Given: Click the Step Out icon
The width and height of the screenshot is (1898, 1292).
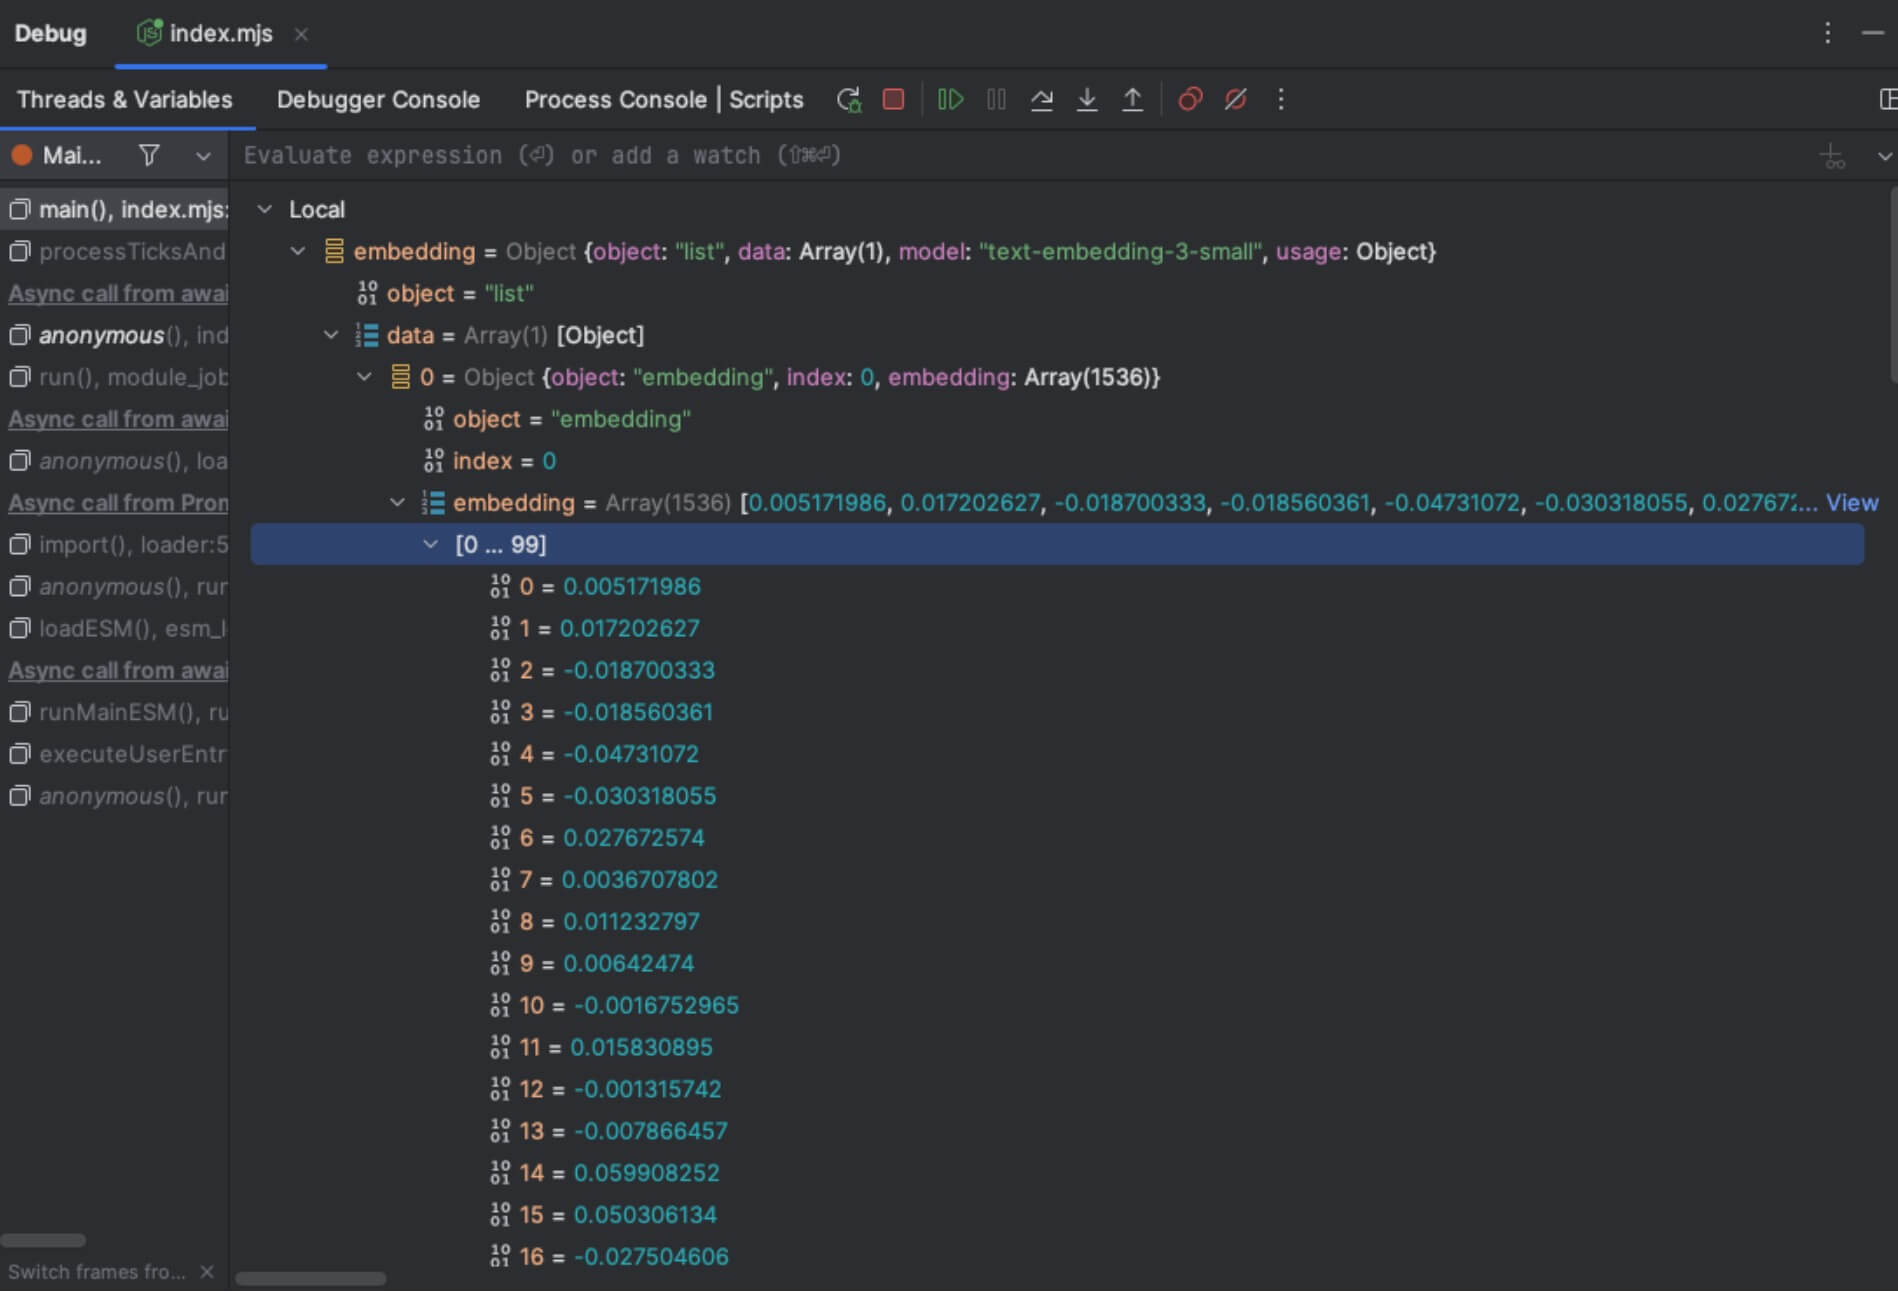Looking at the screenshot, I should 1132,99.
